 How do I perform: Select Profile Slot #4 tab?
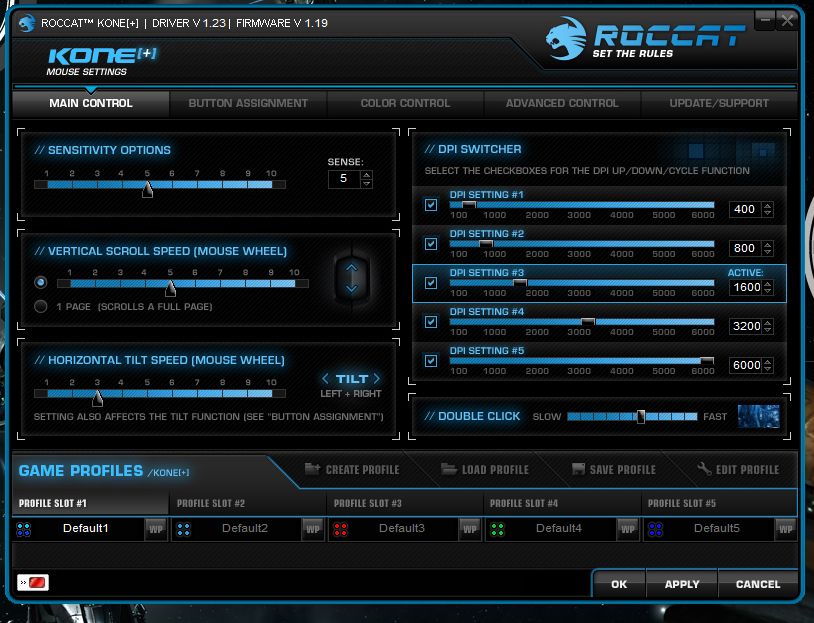click(x=562, y=503)
